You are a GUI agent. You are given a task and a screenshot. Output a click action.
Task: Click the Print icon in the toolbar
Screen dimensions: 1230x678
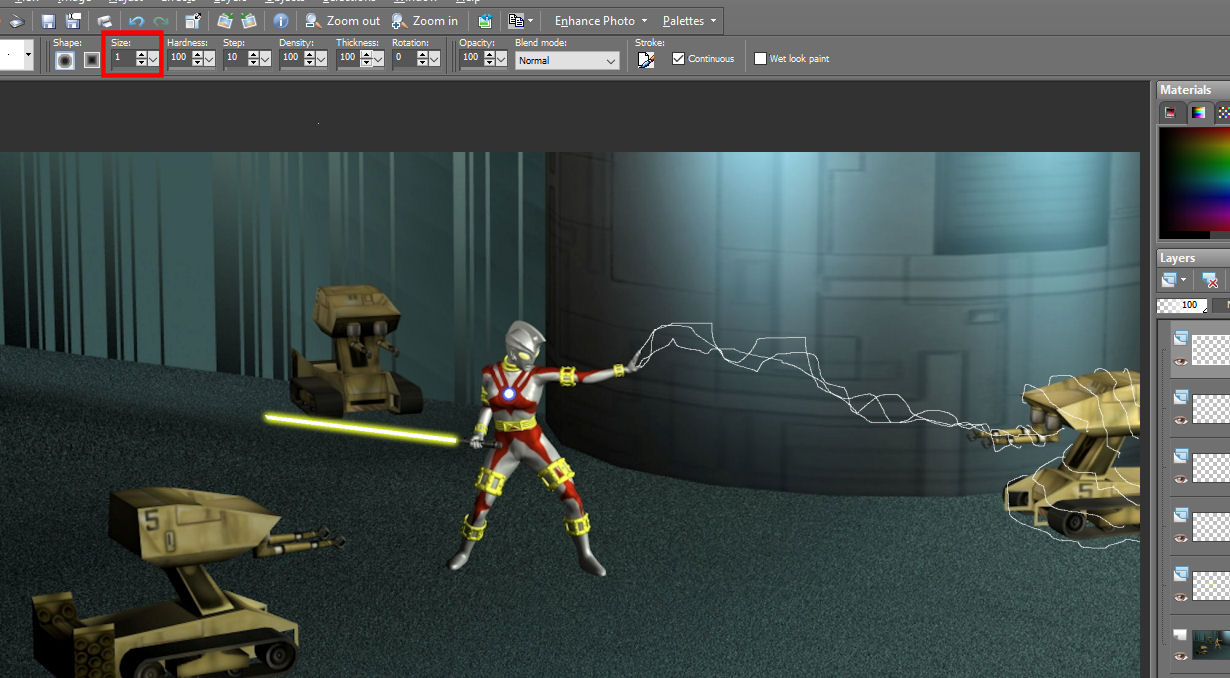click(104, 20)
